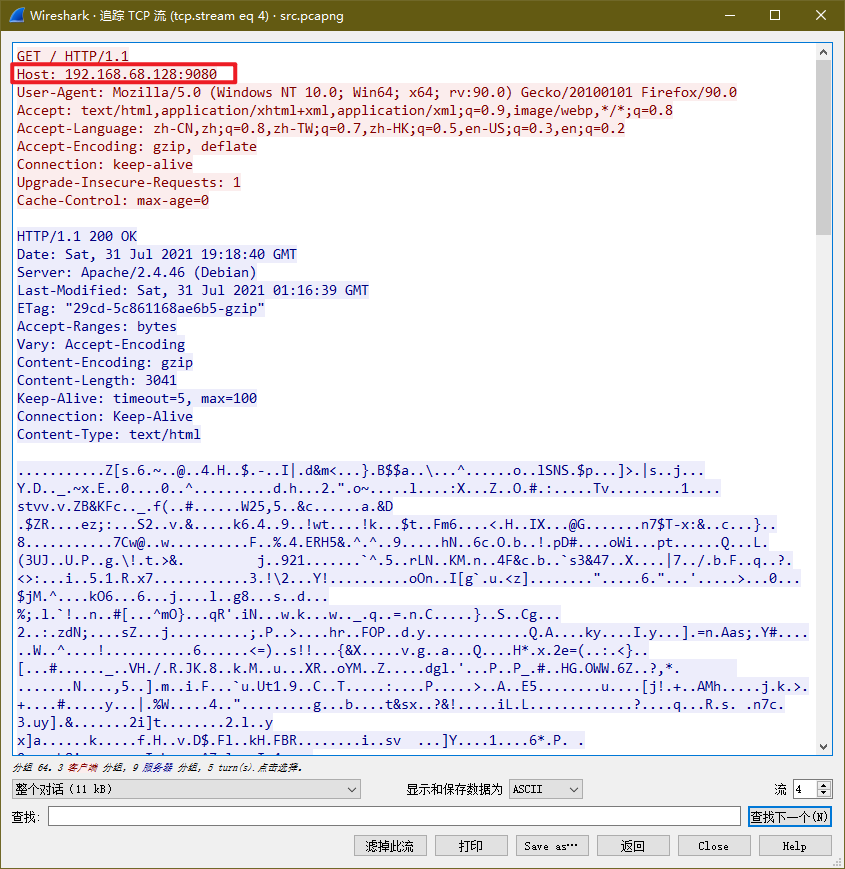Click the Date: Sat, 31 Jul 2021 line
This screenshot has height=869, width=845.
(157, 254)
